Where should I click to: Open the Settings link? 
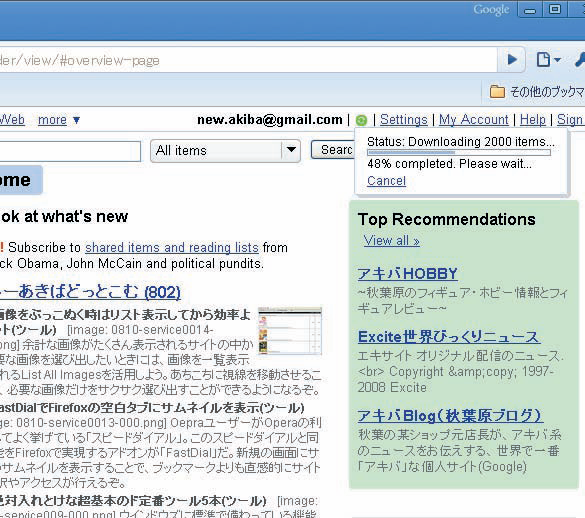(x=404, y=120)
